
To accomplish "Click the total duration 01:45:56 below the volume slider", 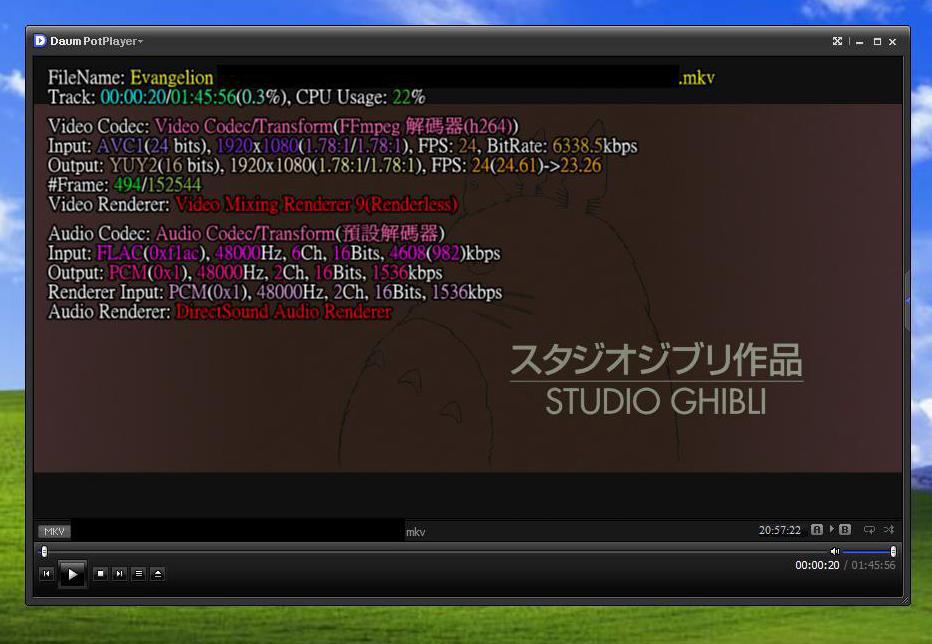I will coord(873,565).
